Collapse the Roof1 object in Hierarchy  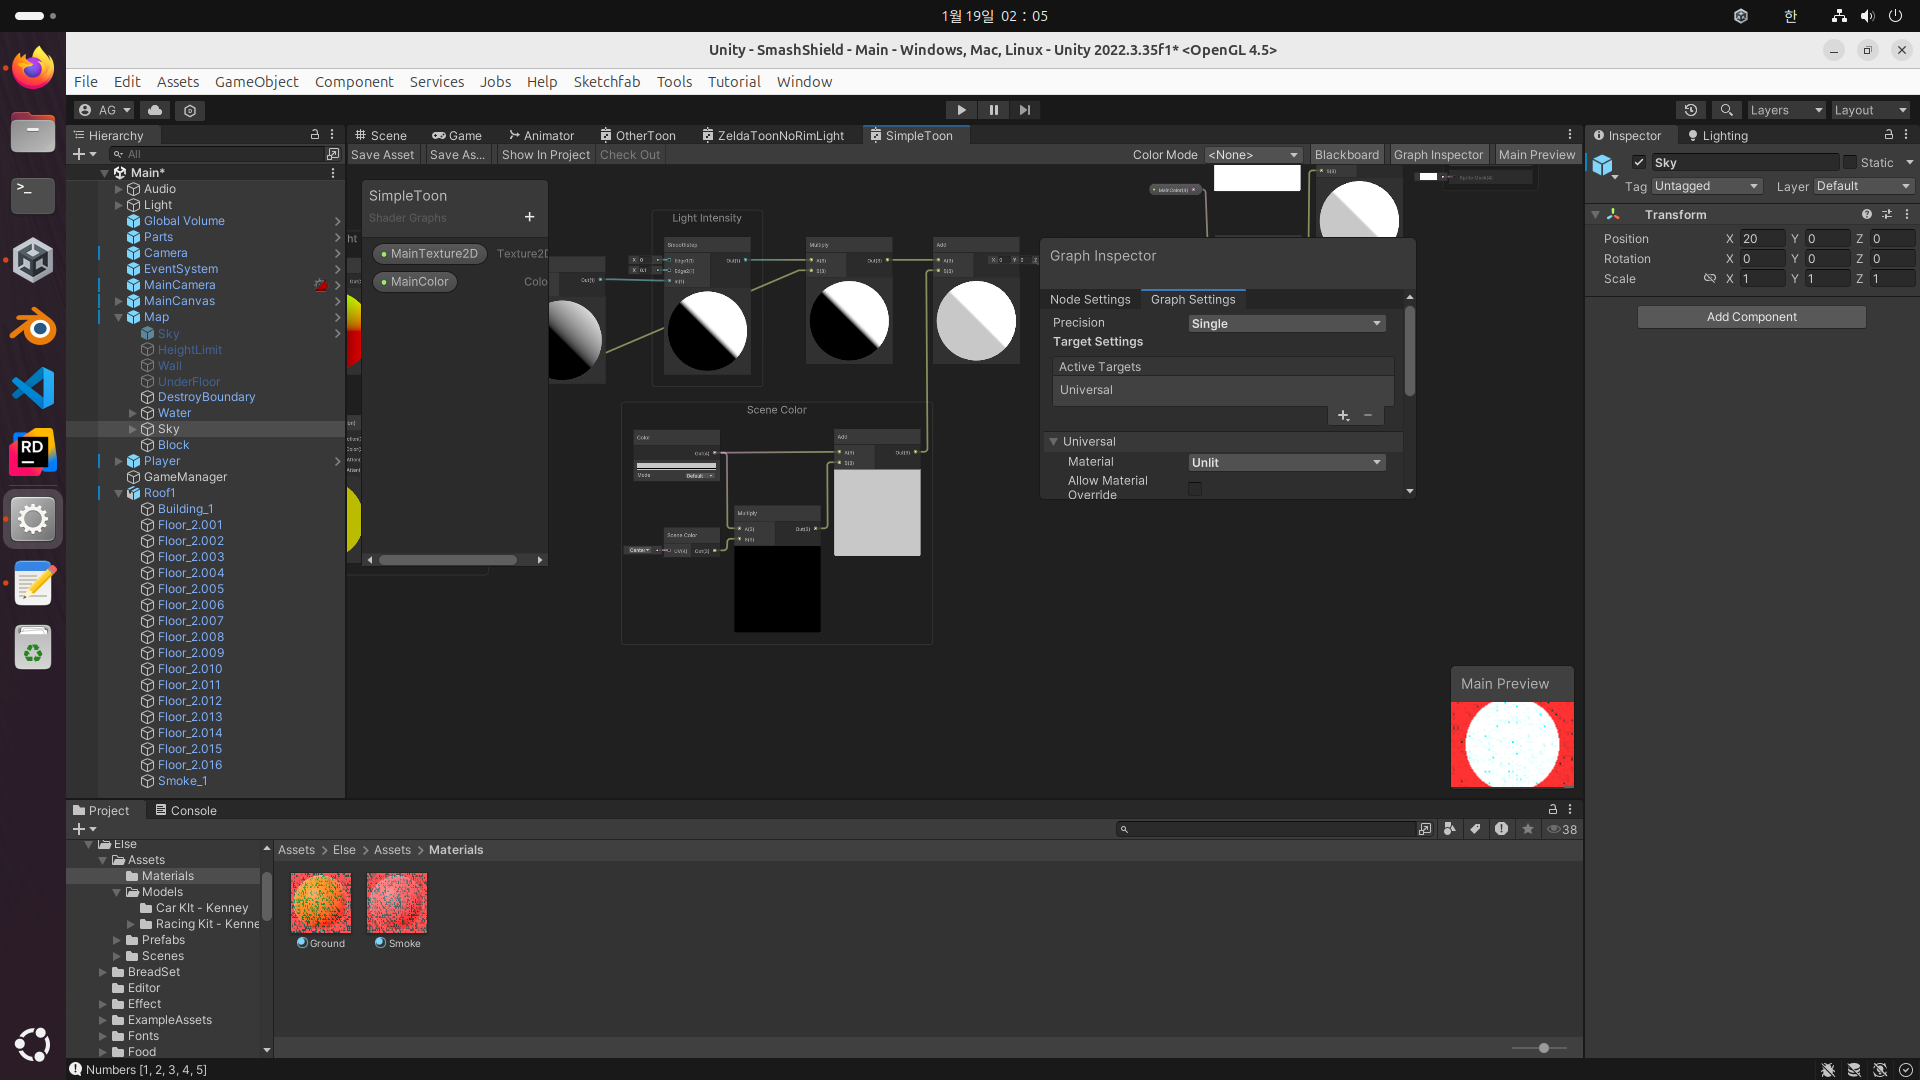coord(118,493)
